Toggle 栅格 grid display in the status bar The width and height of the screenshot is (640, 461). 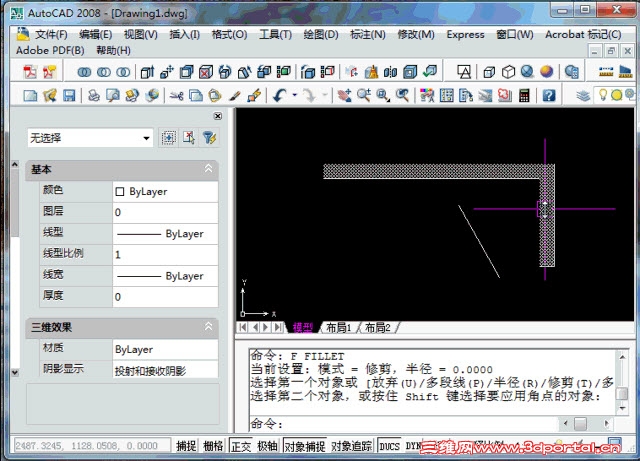click(213, 446)
